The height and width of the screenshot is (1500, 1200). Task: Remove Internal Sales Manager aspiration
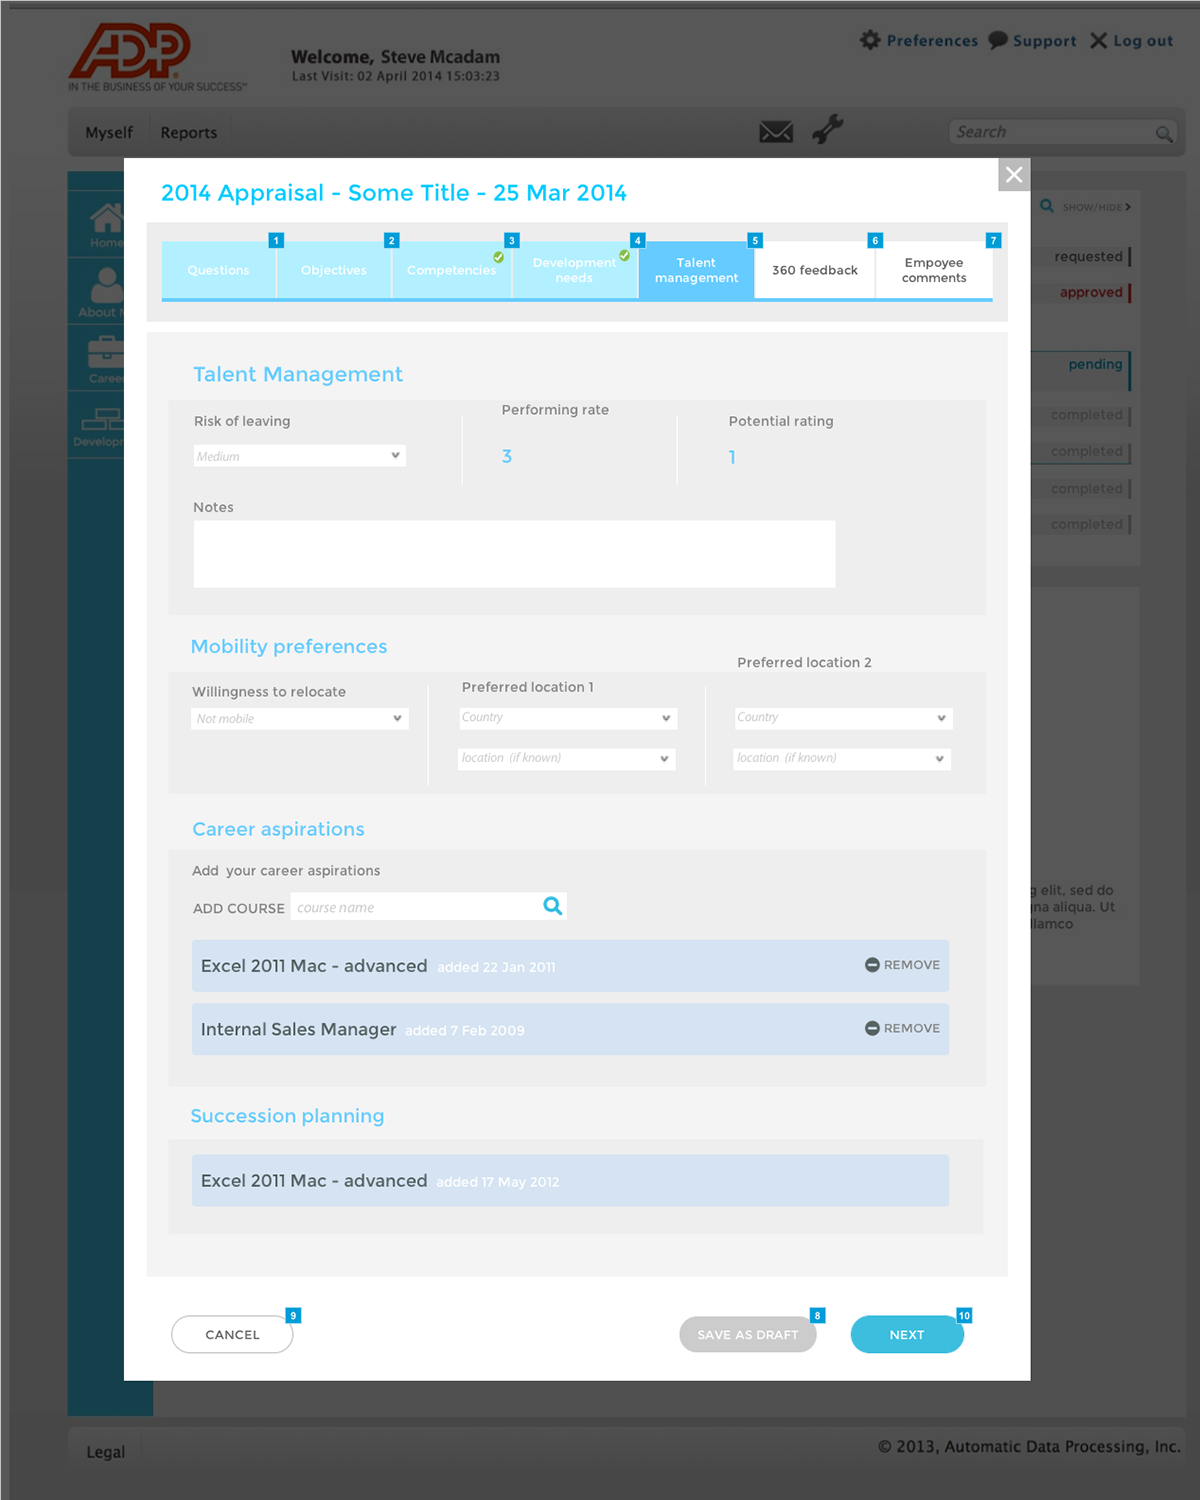click(902, 1028)
